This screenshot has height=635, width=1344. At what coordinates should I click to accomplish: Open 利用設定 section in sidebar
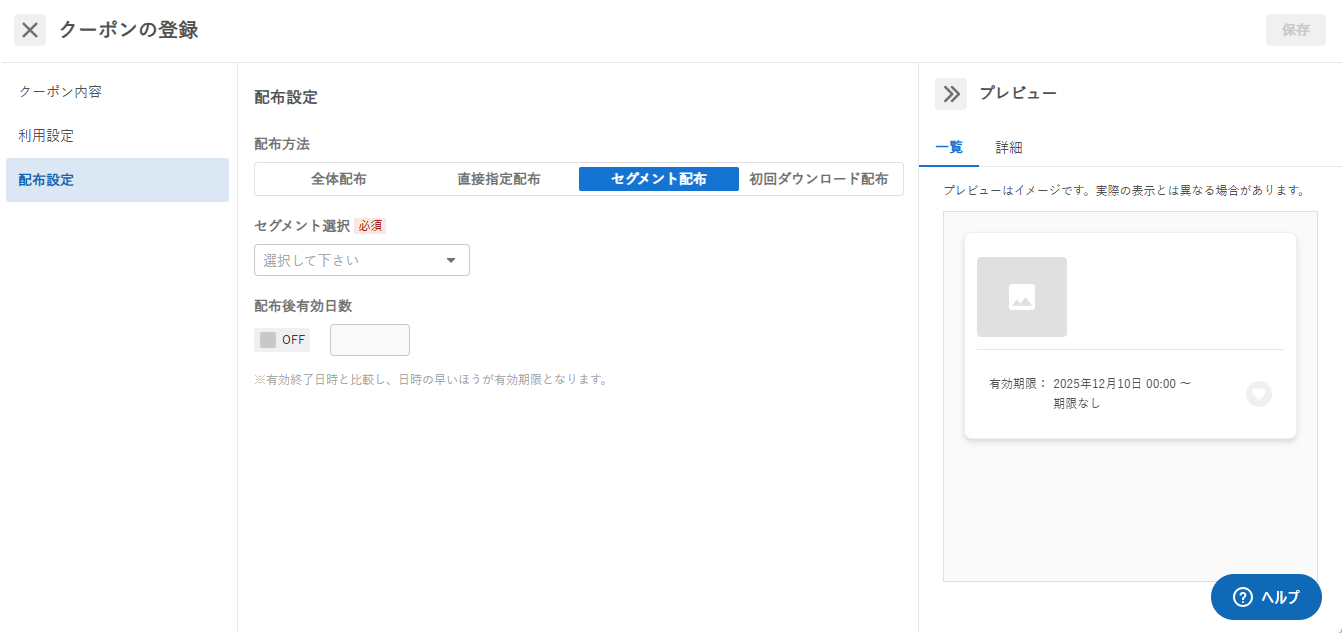click(x=117, y=136)
